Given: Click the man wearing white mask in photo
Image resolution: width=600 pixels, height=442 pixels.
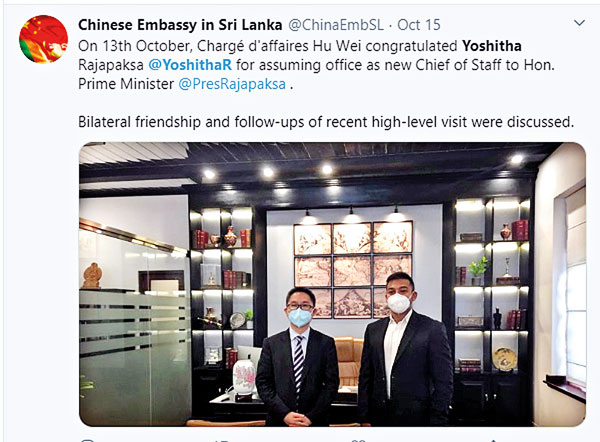Looking at the screenshot, I should [405, 349].
